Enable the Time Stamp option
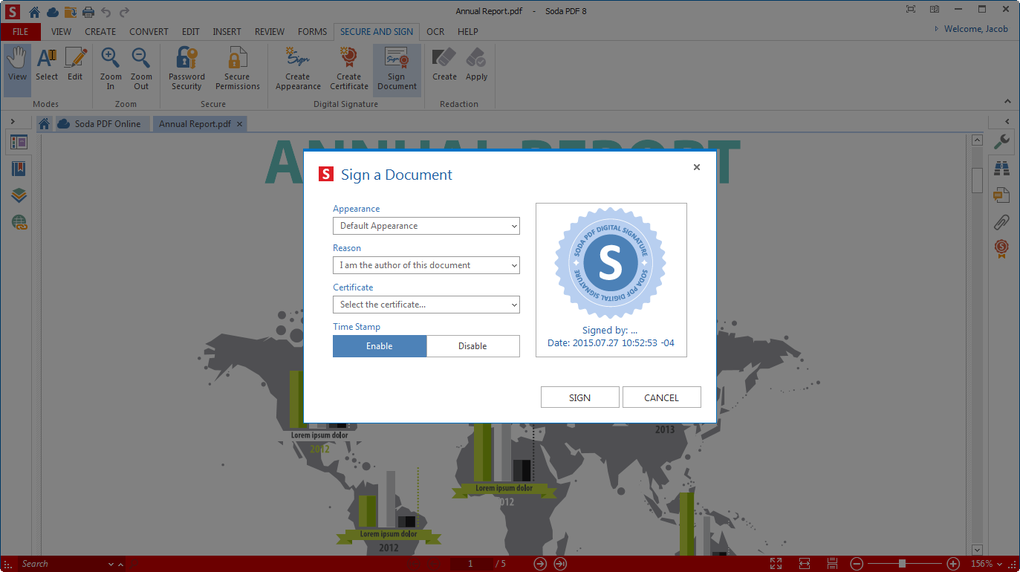The image size is (1020, 572). [x=379, y=346]
